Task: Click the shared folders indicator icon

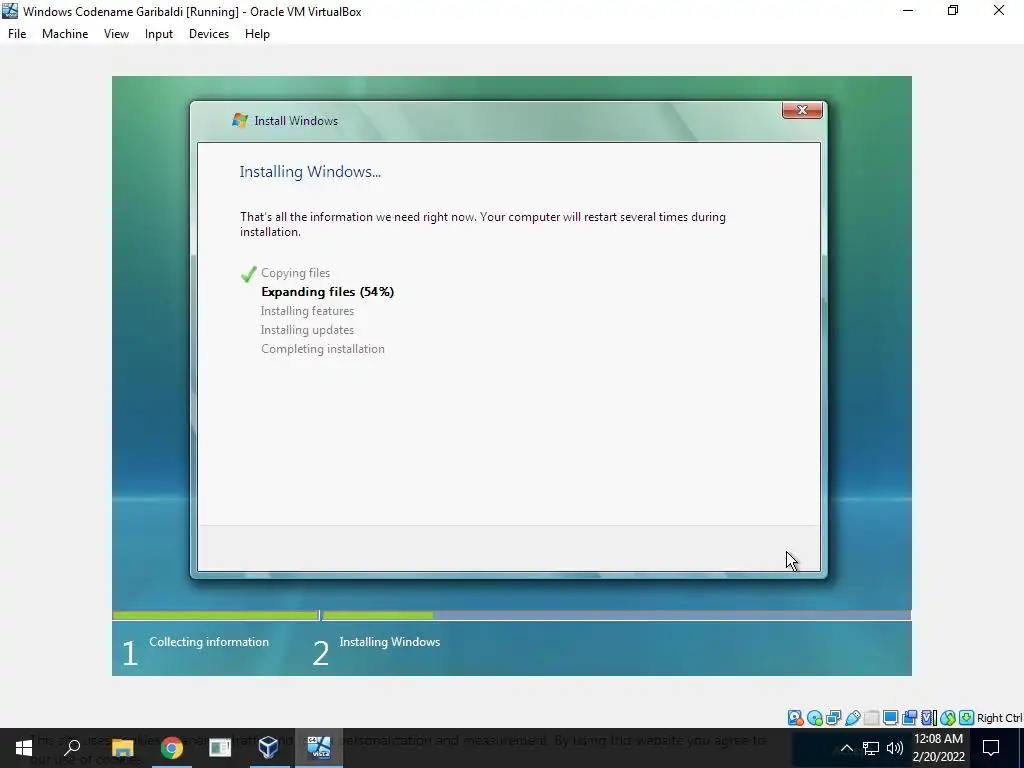Action: 871,718
